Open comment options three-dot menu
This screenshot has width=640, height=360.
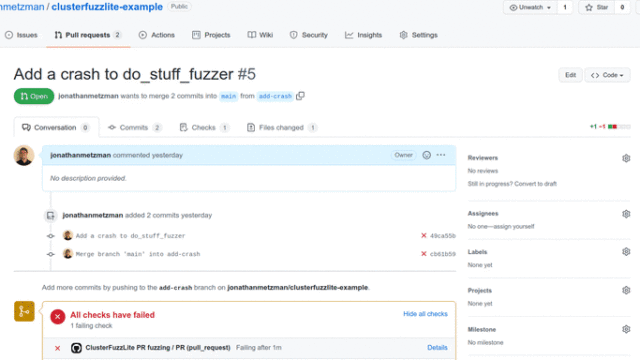tap(441, 155)
